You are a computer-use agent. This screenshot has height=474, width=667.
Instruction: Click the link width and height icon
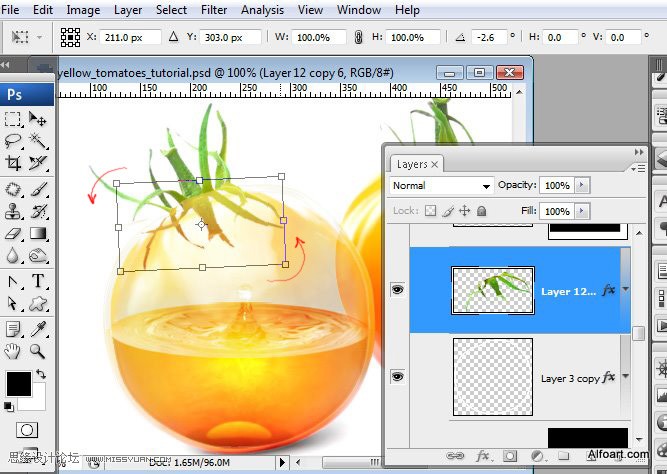click(358, 37)
